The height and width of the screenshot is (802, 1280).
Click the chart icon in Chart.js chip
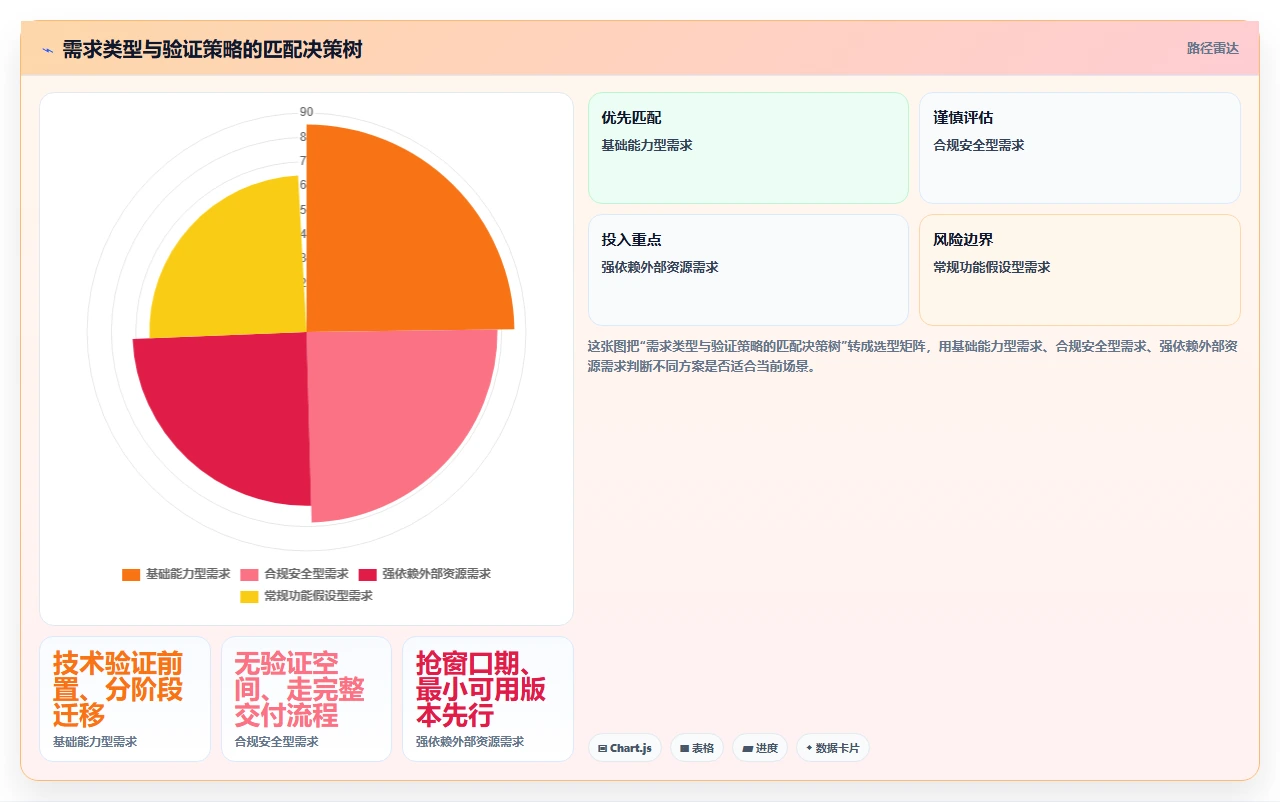603,748
